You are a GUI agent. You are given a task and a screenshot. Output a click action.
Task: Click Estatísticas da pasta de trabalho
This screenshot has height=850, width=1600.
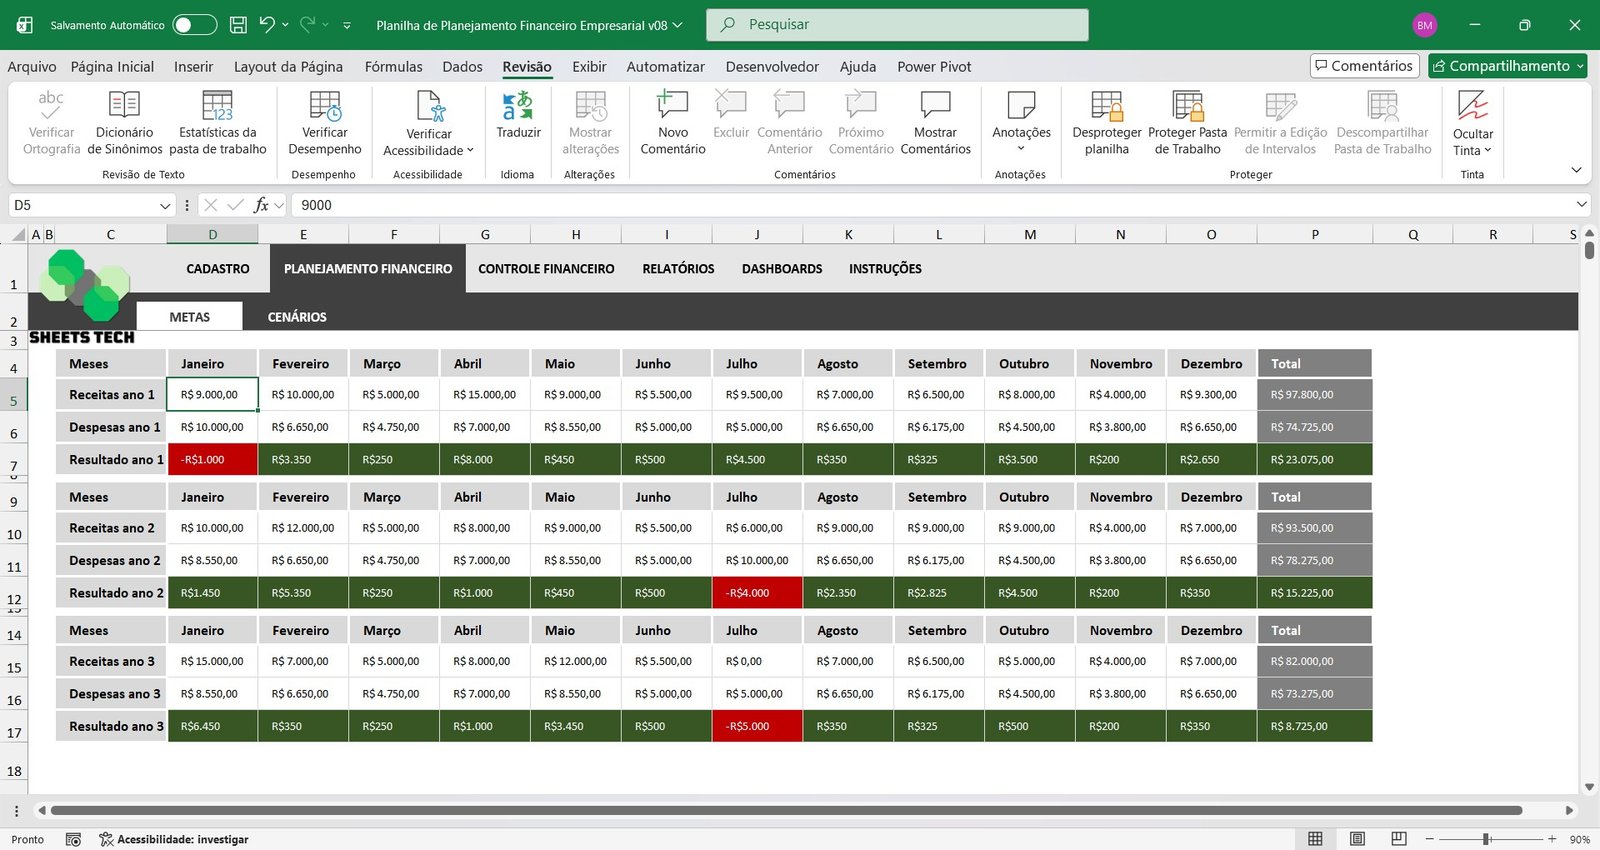(x=217, y=122)
